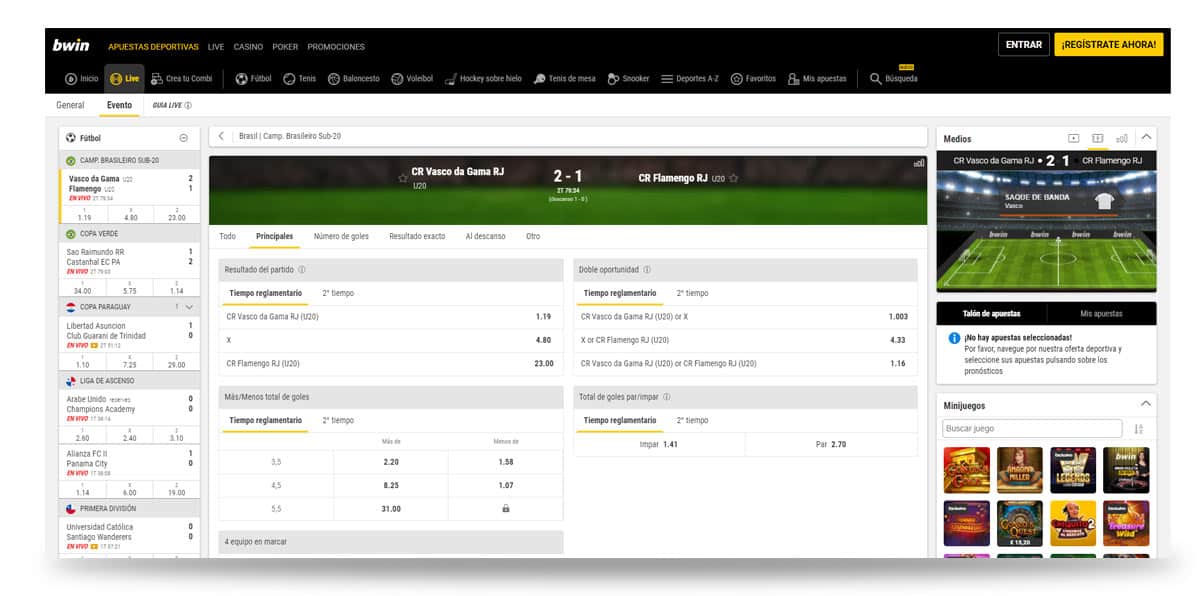Favorite CR Flamengo RJ star
The height and width of the screenshot is (596, 1200).
(733, 178)
